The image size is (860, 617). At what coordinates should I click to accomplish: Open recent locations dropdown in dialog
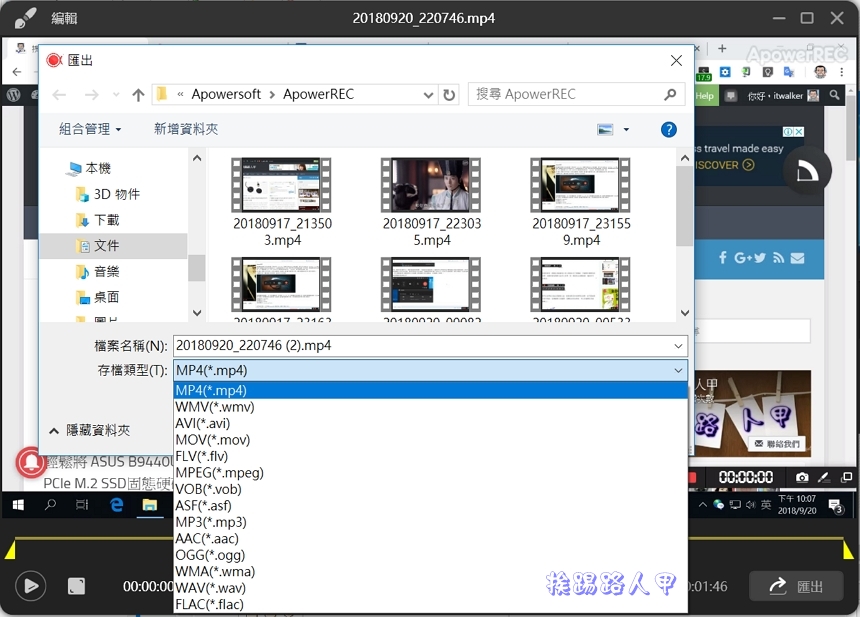[x=116, y=95]
